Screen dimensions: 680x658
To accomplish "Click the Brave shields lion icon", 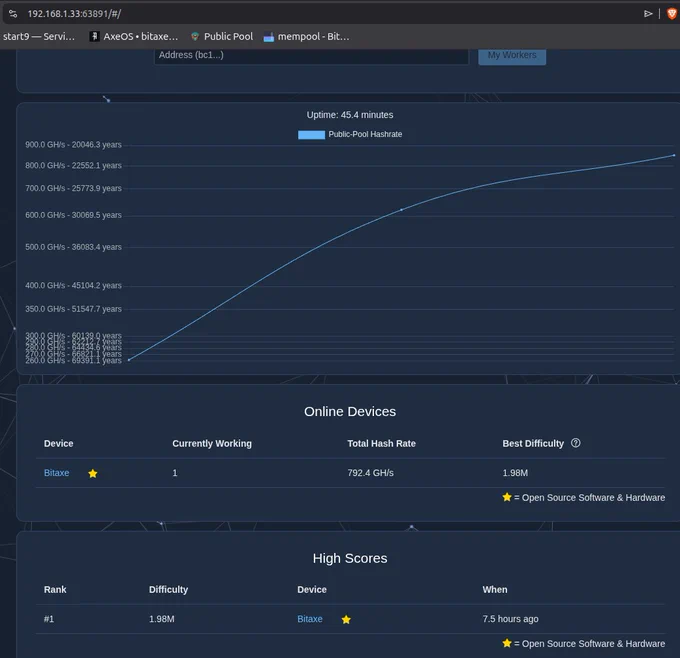I will [x=671, y=14].
